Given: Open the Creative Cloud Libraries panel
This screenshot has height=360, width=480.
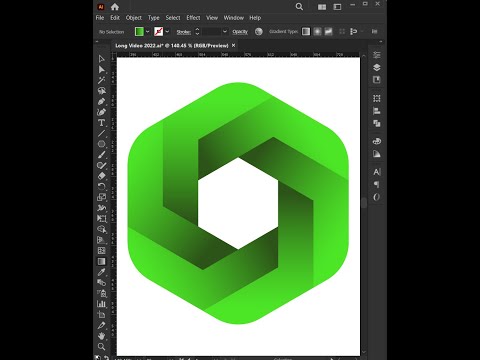Looking at the screenshot, I should [x=377, y=141].
